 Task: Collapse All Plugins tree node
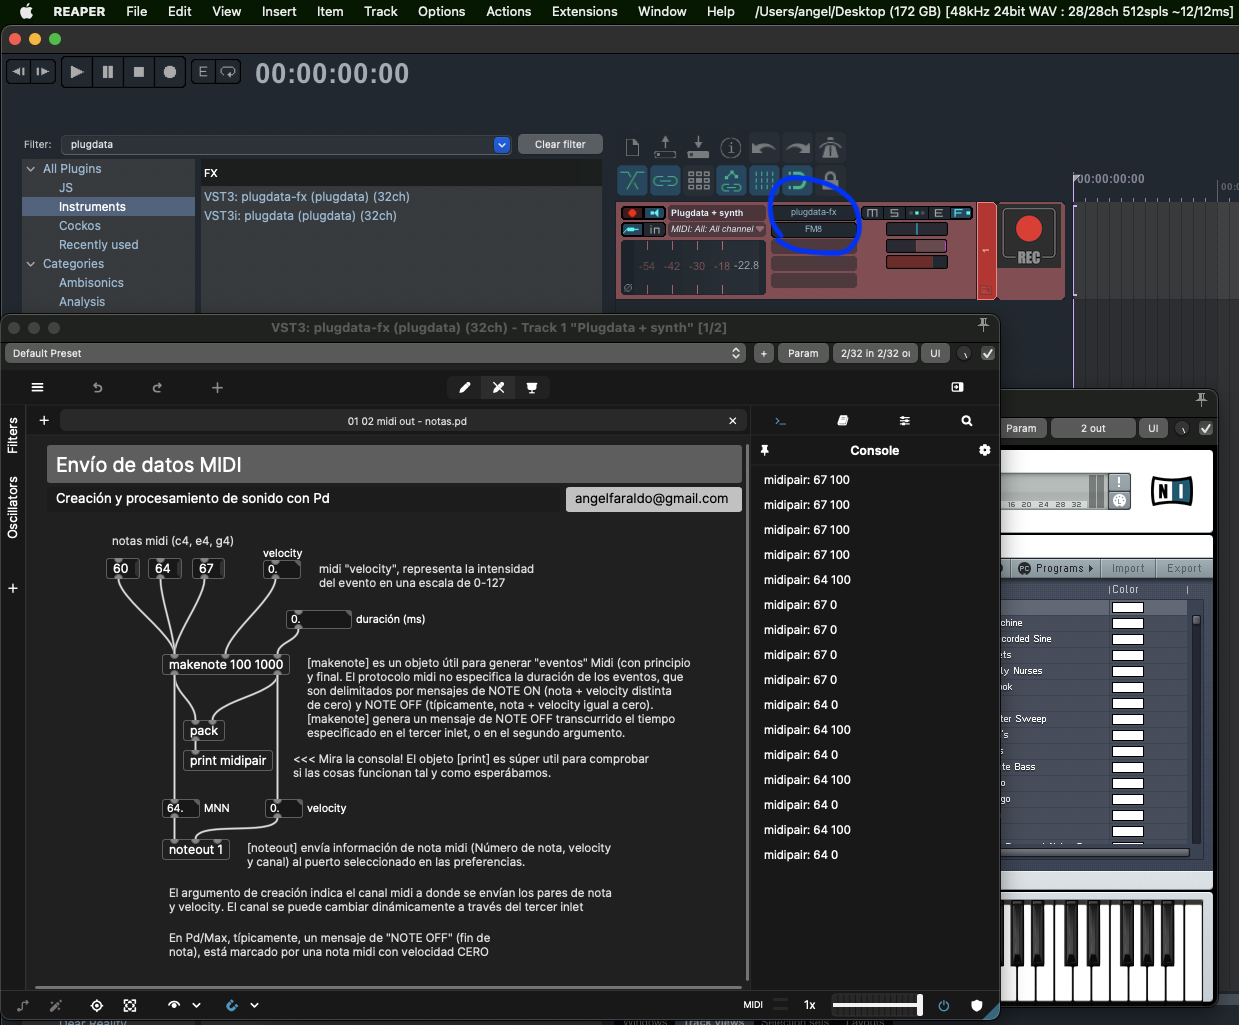coord(31,169)
